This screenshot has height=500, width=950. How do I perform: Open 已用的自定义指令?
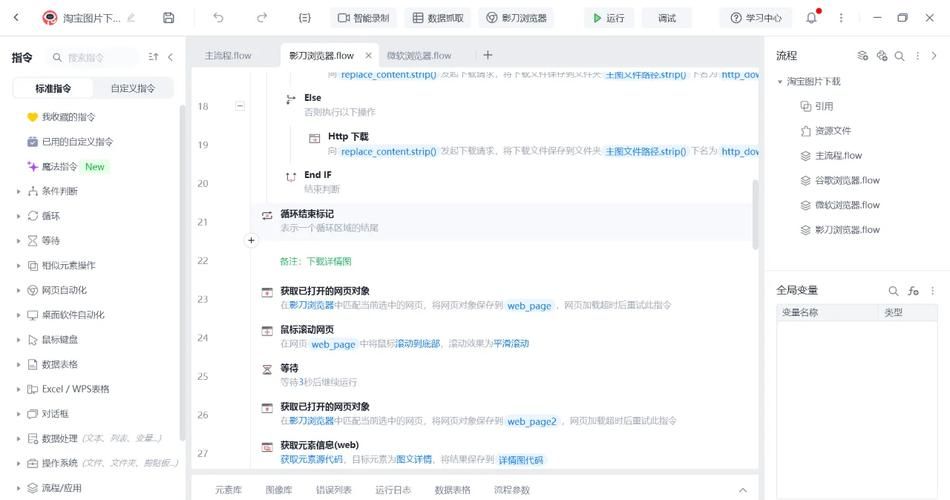tap(70, 142)
